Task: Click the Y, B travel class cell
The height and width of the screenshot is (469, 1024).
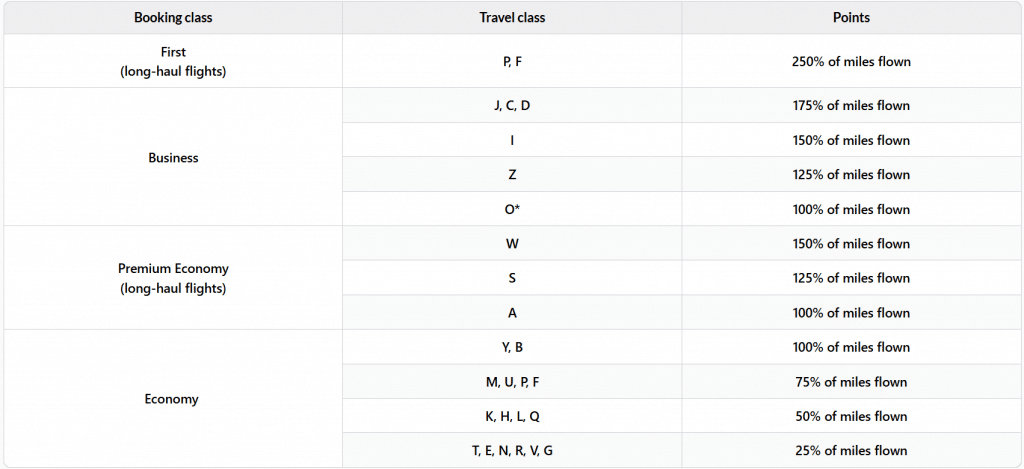Action: [512, 347]
